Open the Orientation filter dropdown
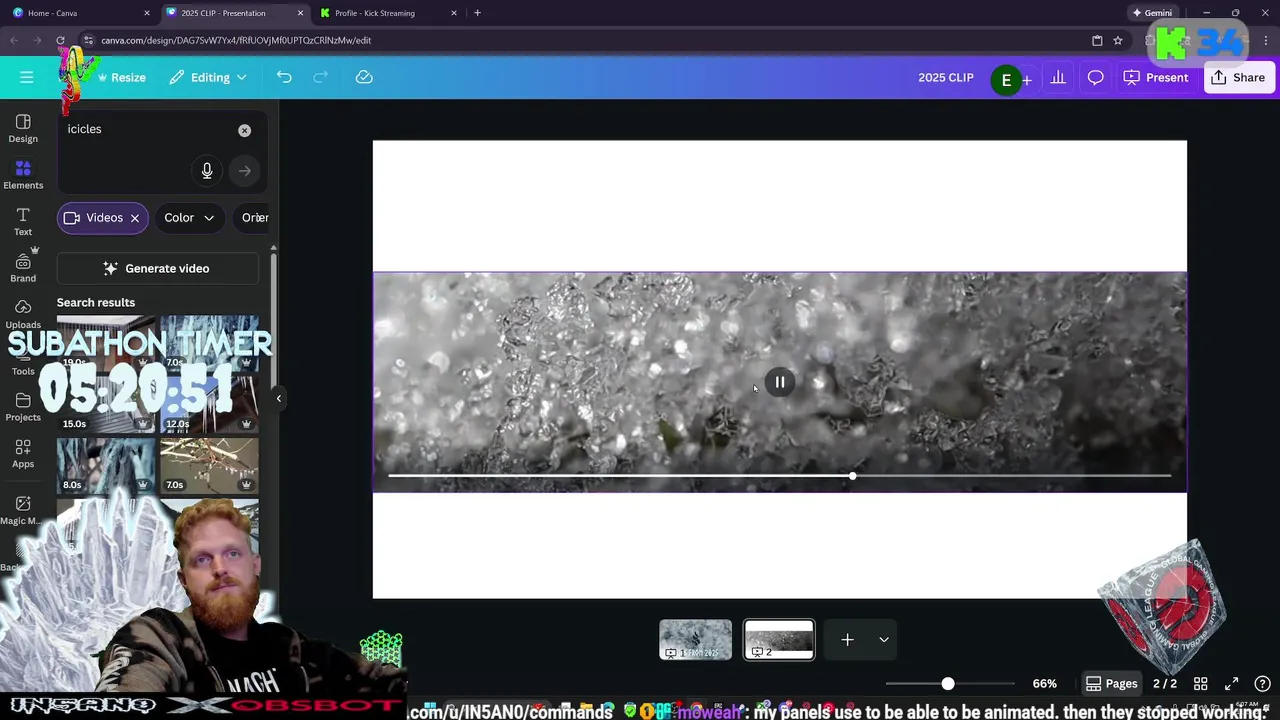Screen dimensions: 1280x720 [x=254, y=217]
